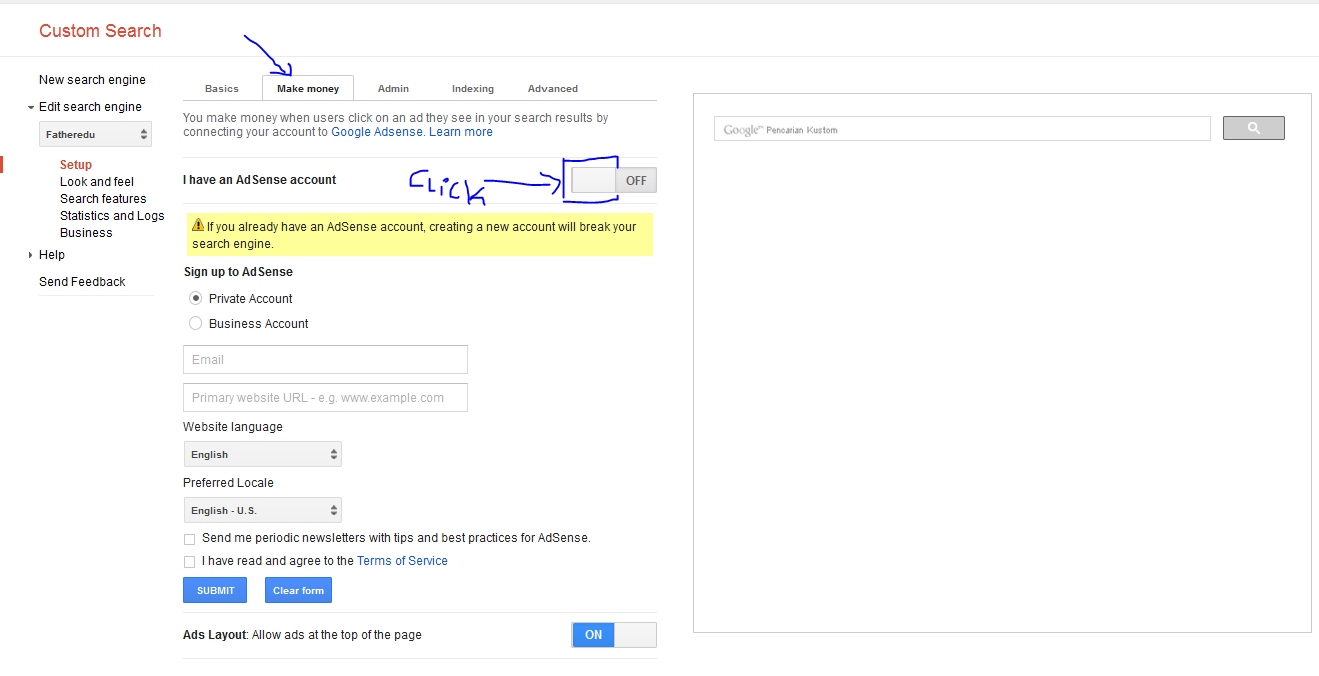1319x676 pixels.
Task: Toggle the Ads Layout ON switch
Action: click(x=614, y=635)
